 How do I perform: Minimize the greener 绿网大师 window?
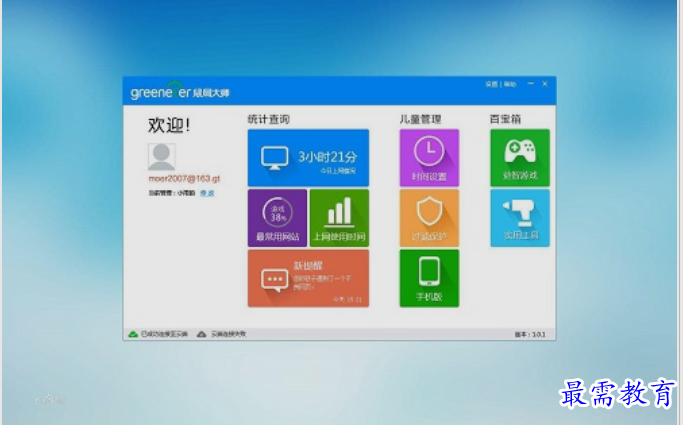click(531, 84)
